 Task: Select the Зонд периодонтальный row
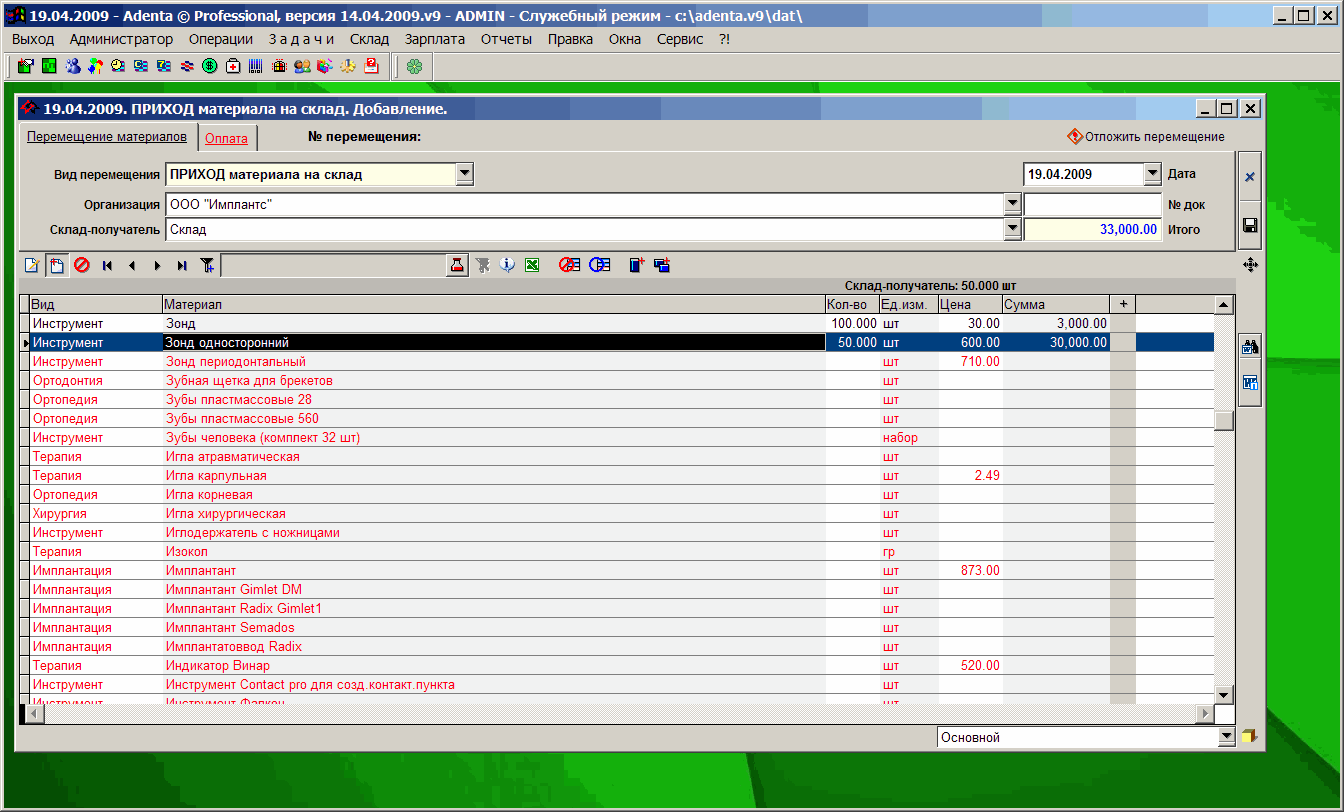click(x=236, y=361)
